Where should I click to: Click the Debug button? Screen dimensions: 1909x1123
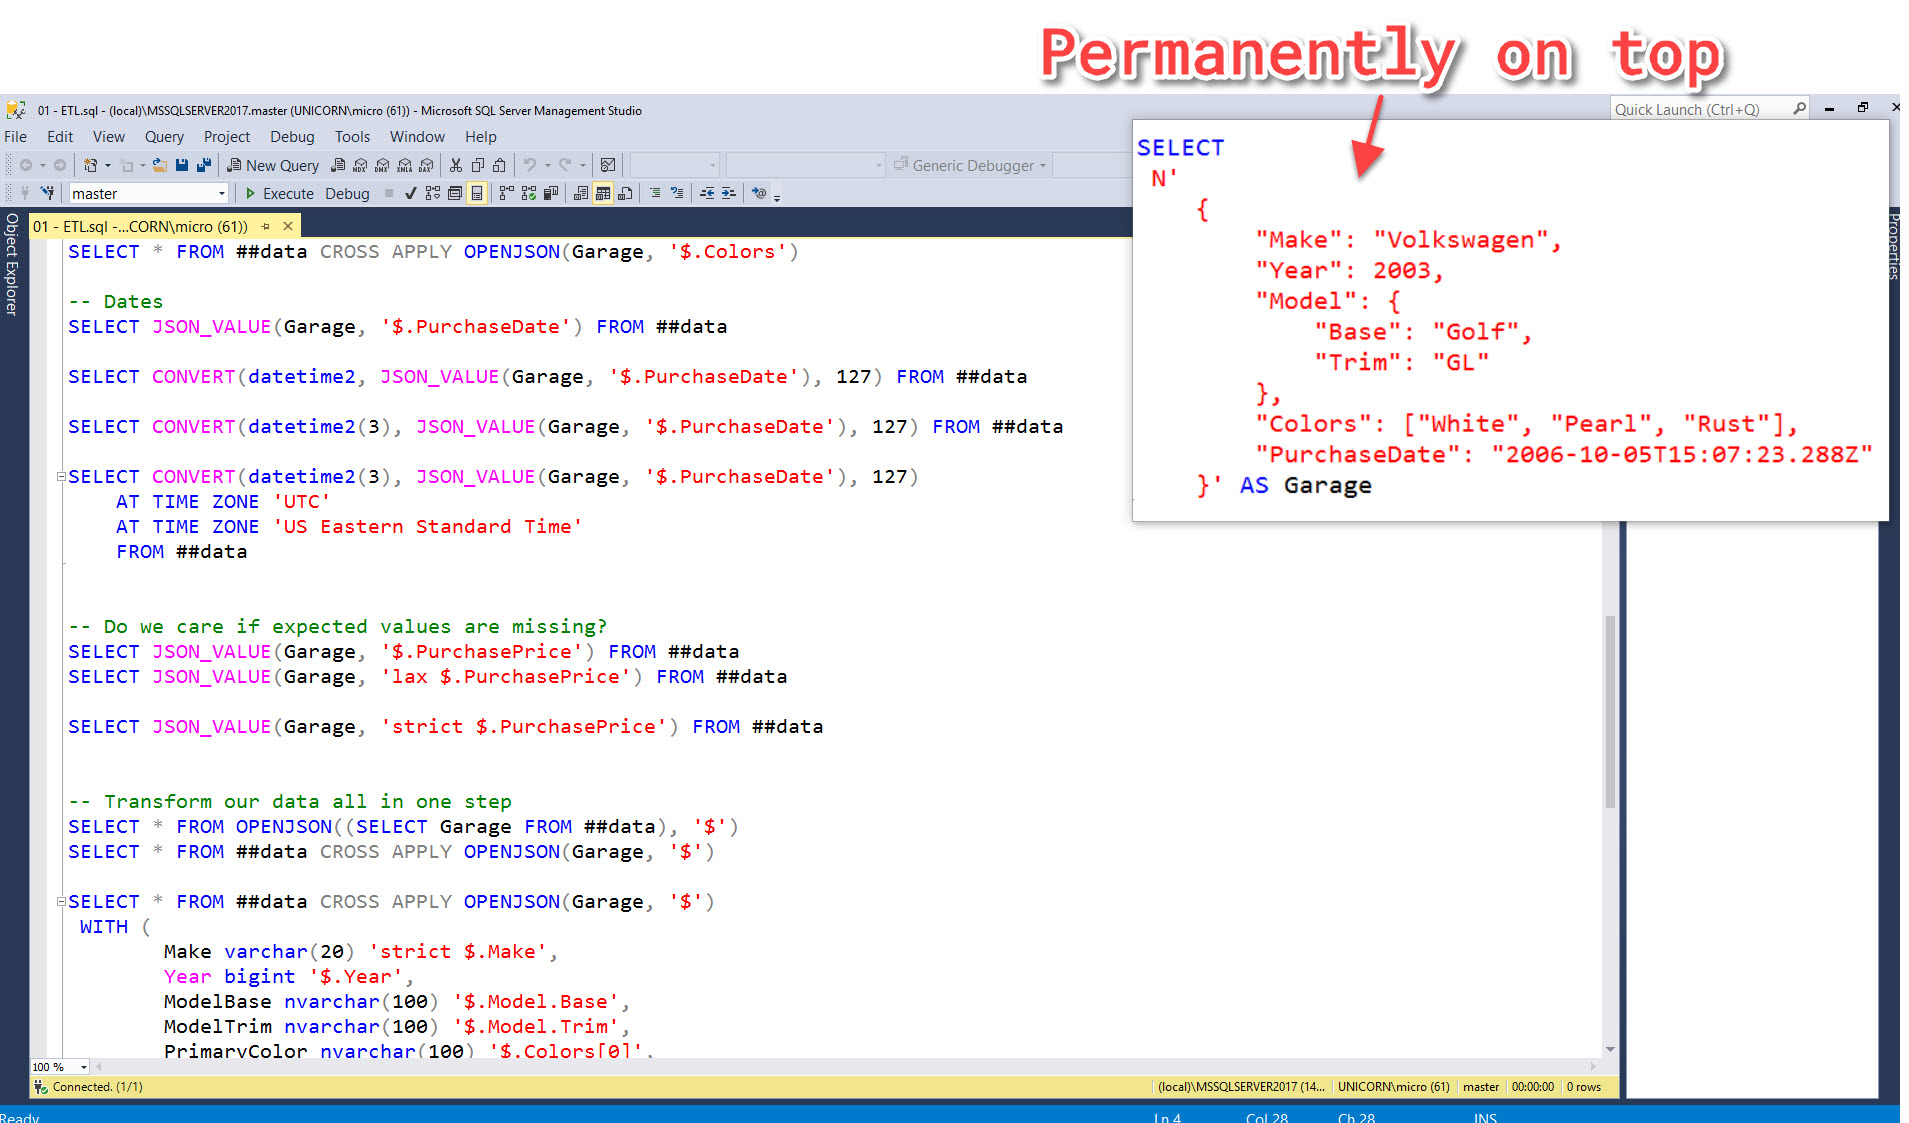pos(347,193)
